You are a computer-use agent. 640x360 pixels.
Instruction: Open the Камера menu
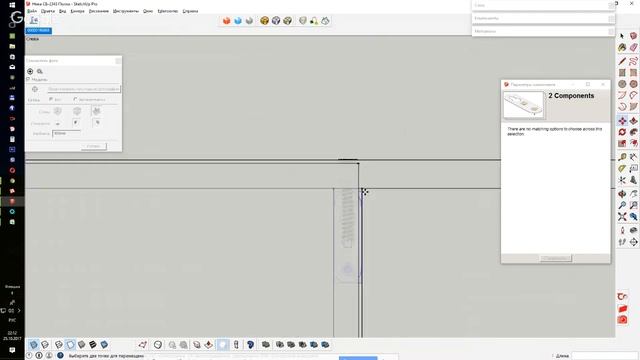point(77,11)
